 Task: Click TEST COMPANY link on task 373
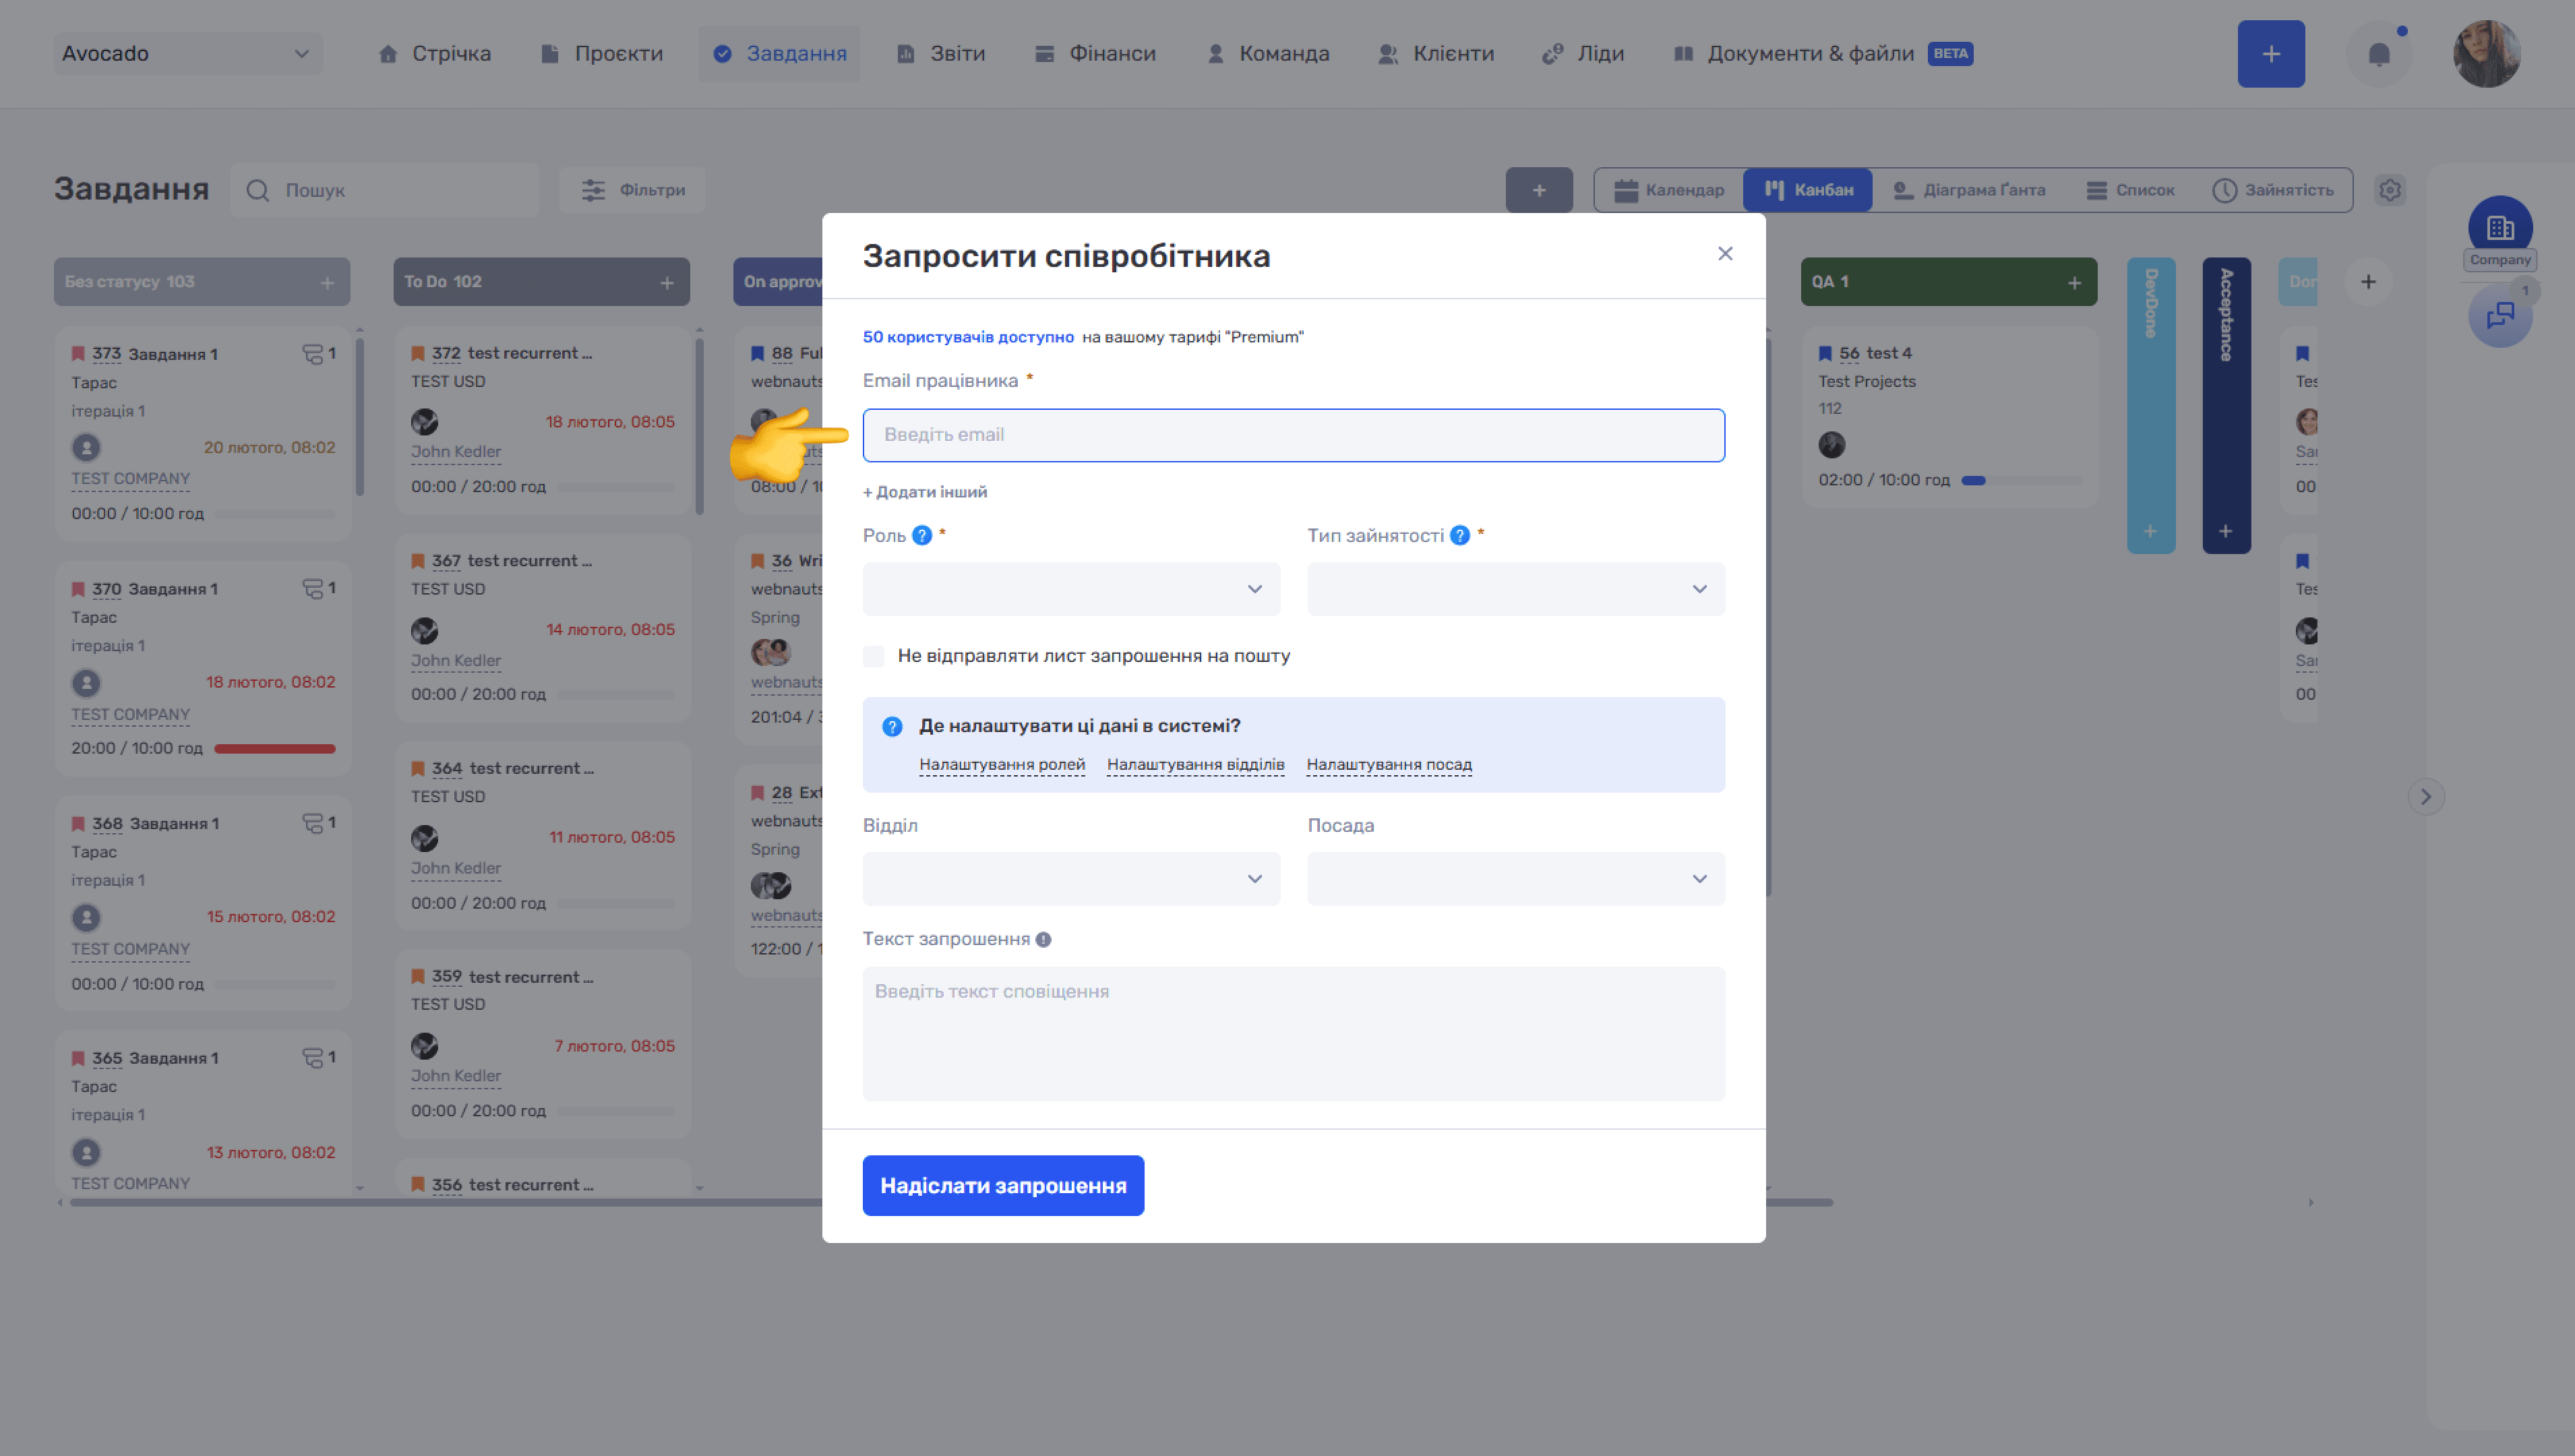tap(130, 479)
